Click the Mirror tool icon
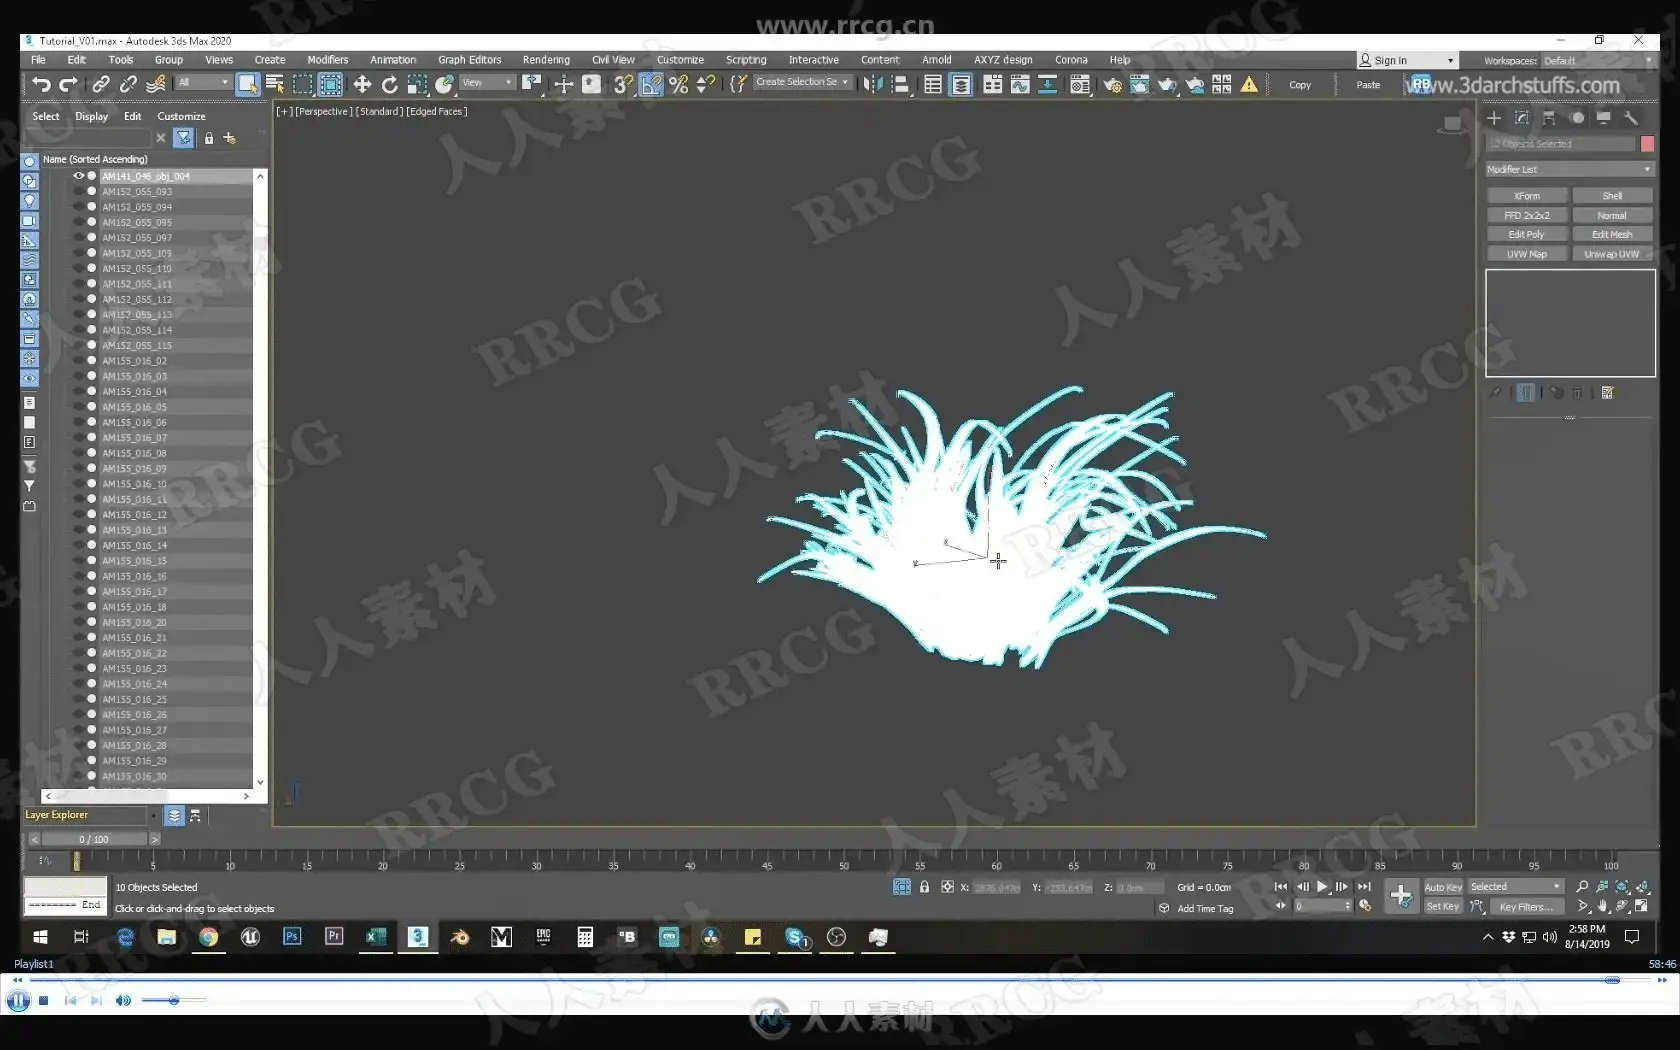The image size is (1680, 1050). coord(873,85)
